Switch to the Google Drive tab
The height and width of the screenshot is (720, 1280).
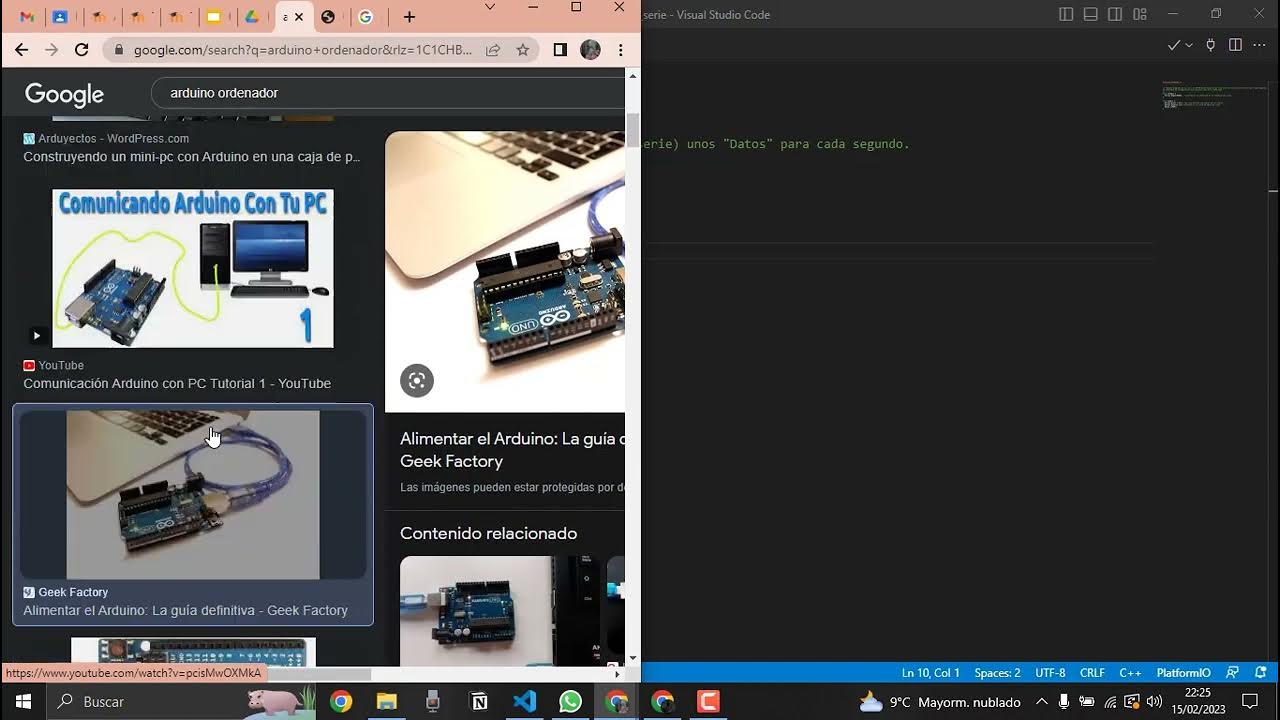tap(252, 17)
